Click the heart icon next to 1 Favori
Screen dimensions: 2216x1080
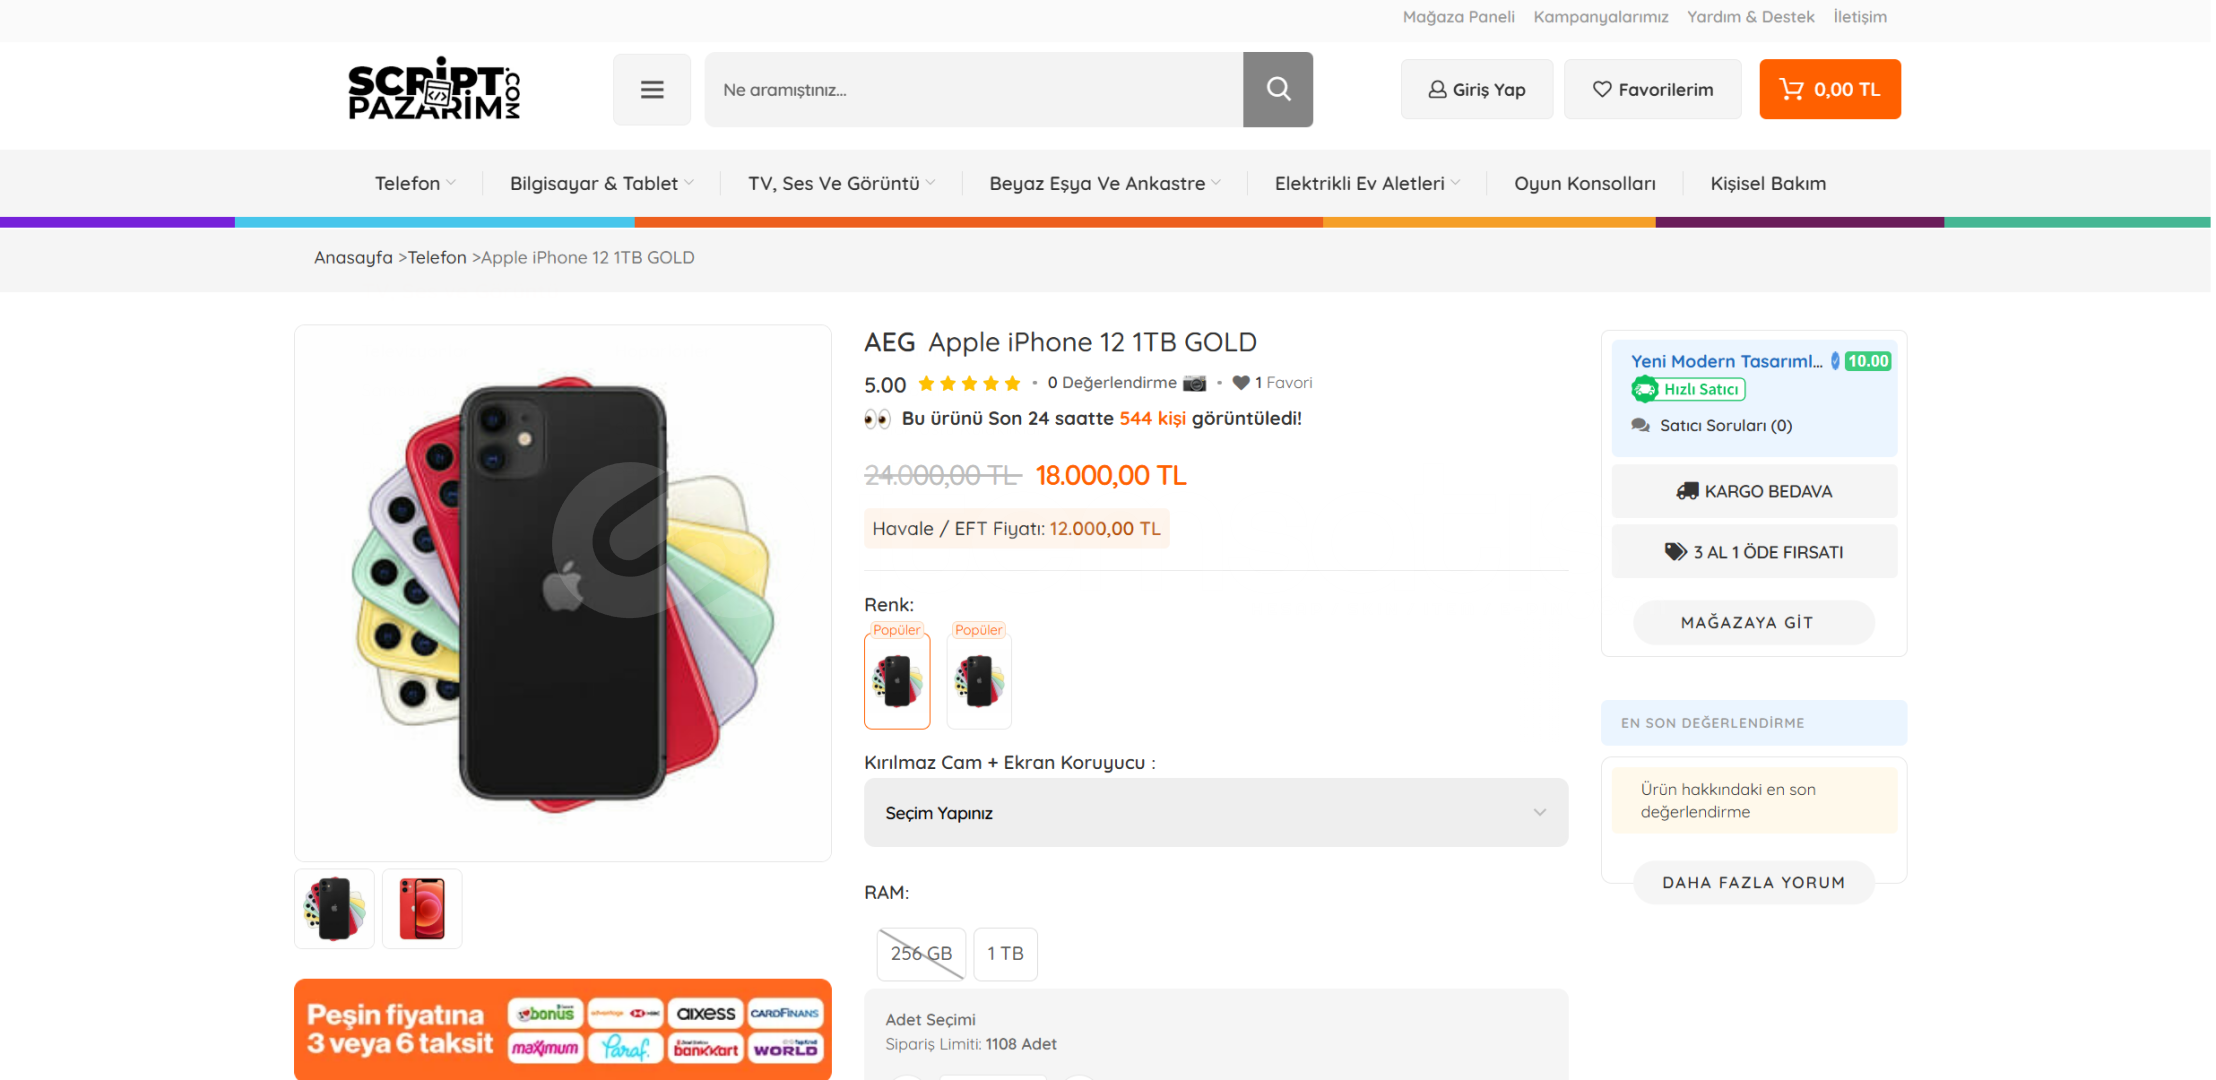coord(1241,382)
